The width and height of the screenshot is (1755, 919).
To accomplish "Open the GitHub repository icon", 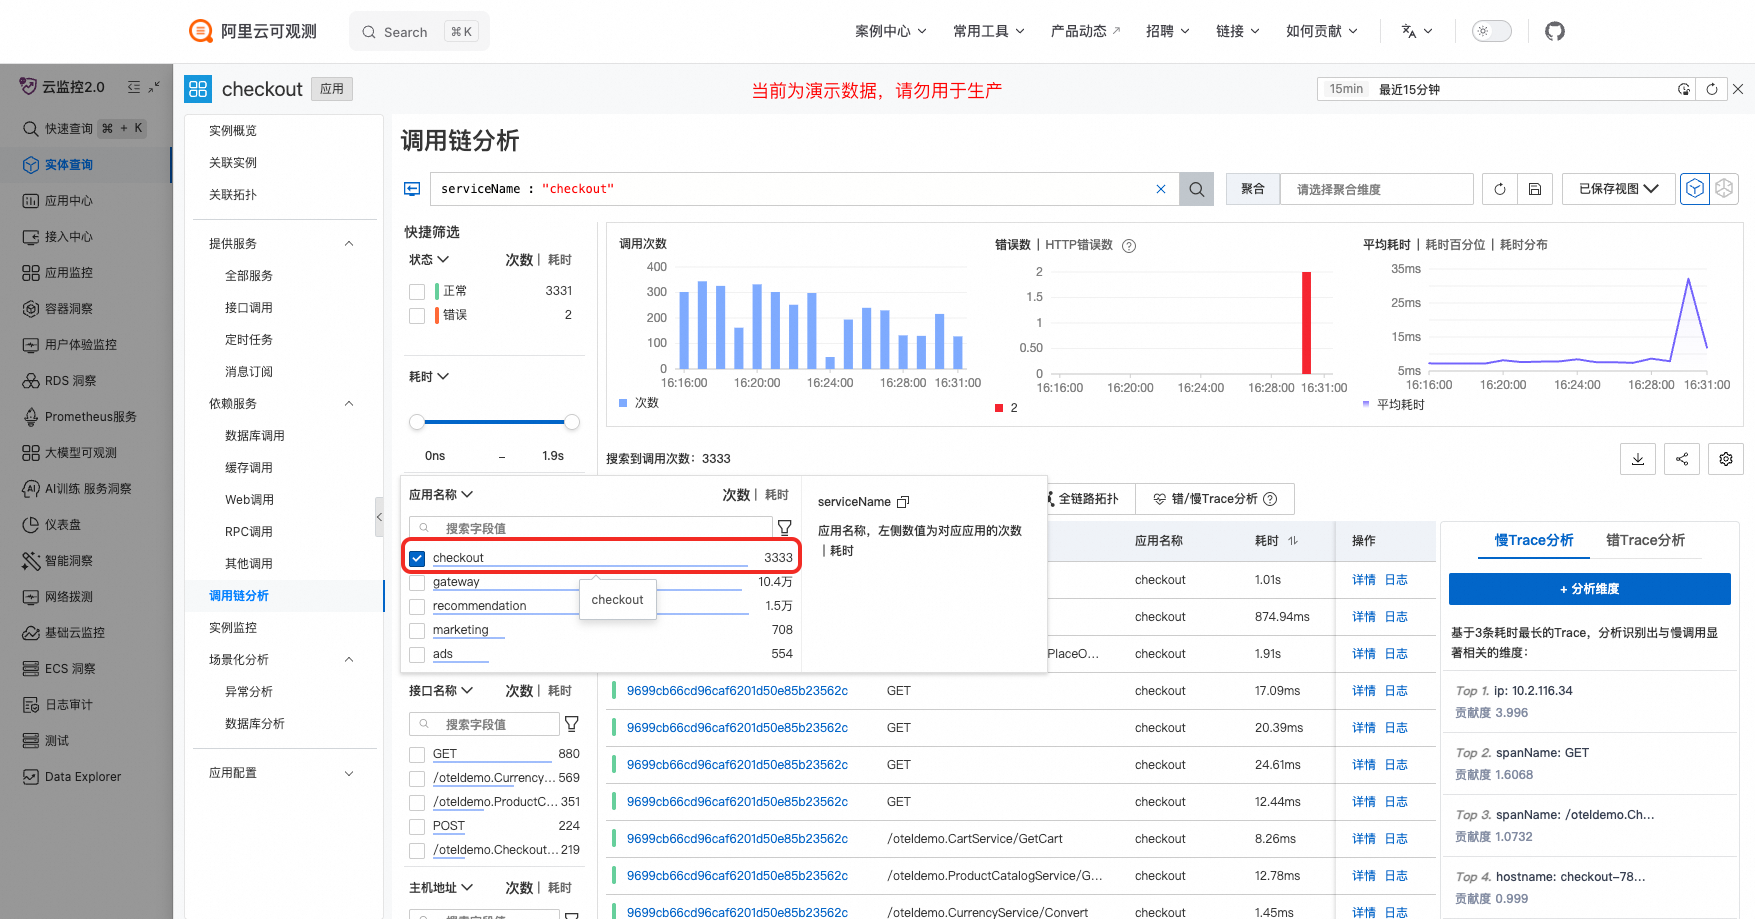I will (x=1554, y=31).
